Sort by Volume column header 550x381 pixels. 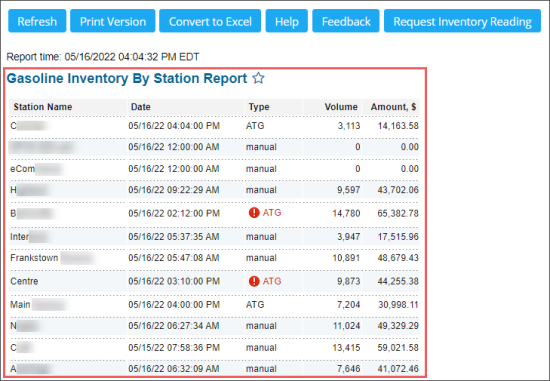tap(341, 107)
